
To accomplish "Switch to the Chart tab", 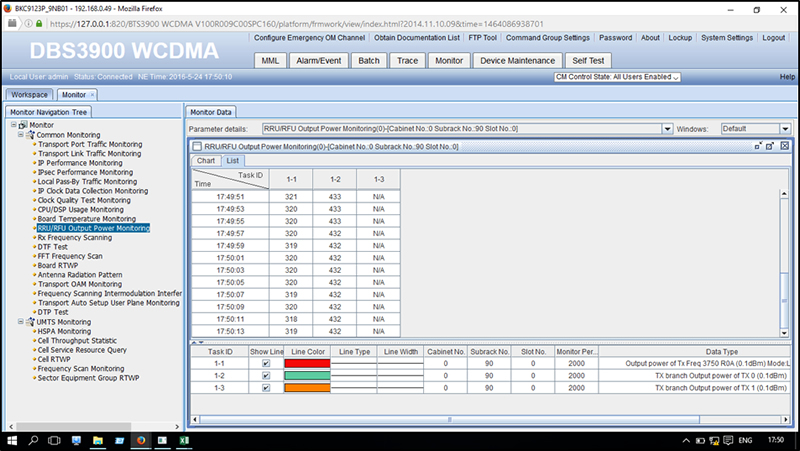I will click(206, 161).
